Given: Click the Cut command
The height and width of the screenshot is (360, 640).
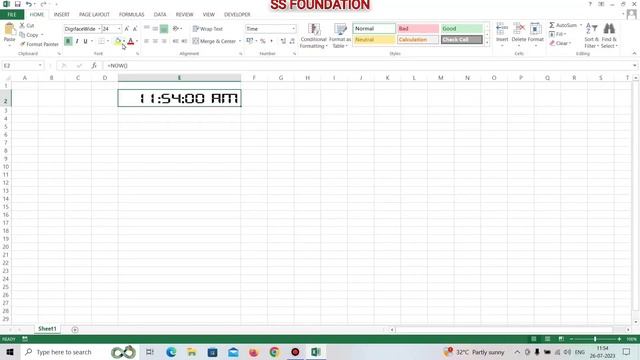Looking at the screenshot, I should [27, 25].
